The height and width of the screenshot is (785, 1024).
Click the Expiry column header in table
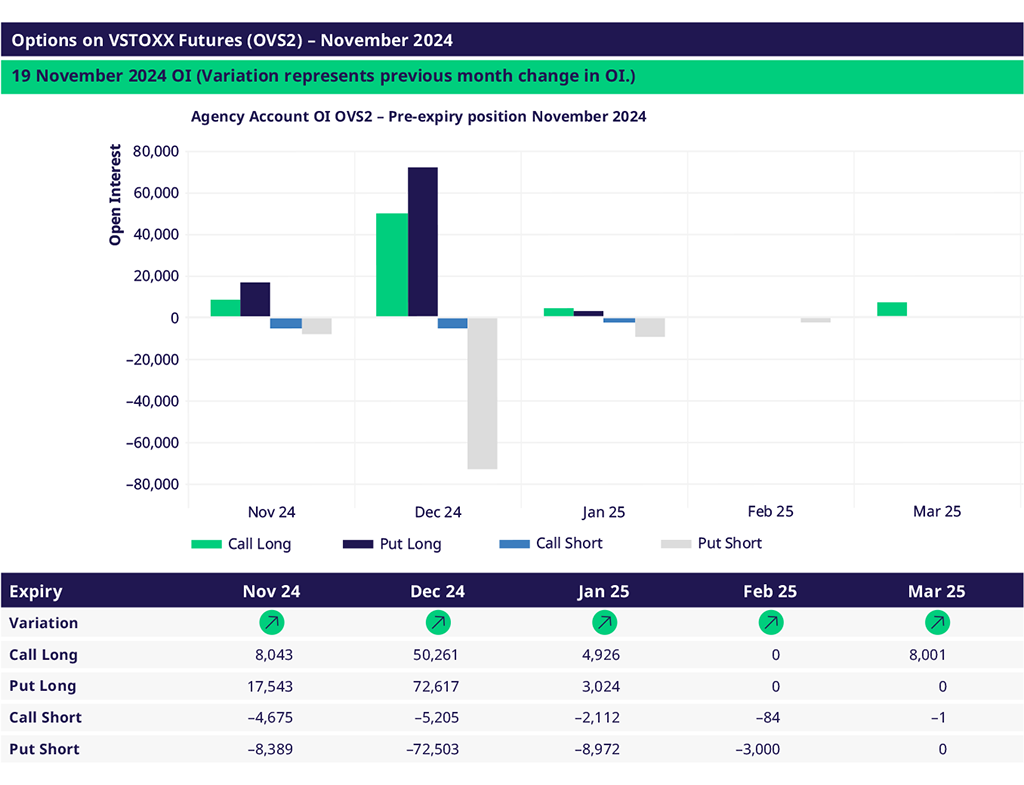[36, 591]
